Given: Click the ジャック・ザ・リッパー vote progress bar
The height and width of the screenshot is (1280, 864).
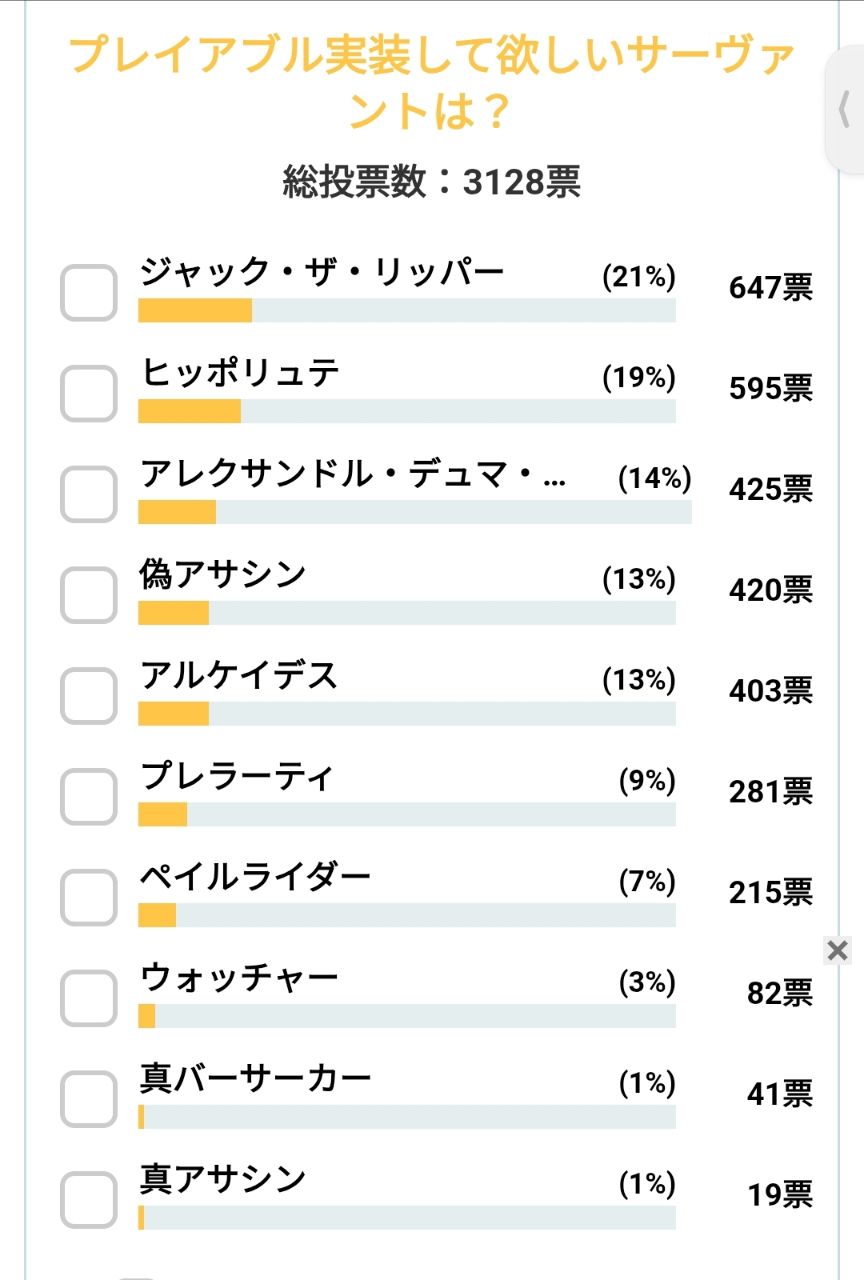Looking at the screenshot, I should tap(407, 310).
